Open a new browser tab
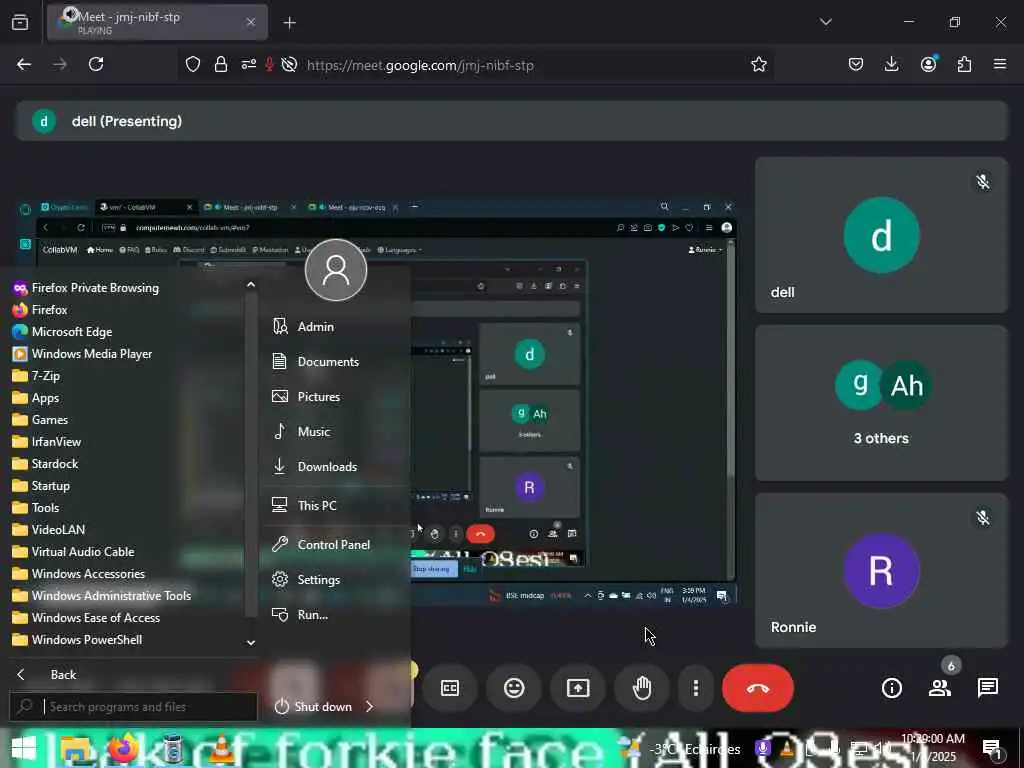 pyautogui.click(x=290, y=23)
